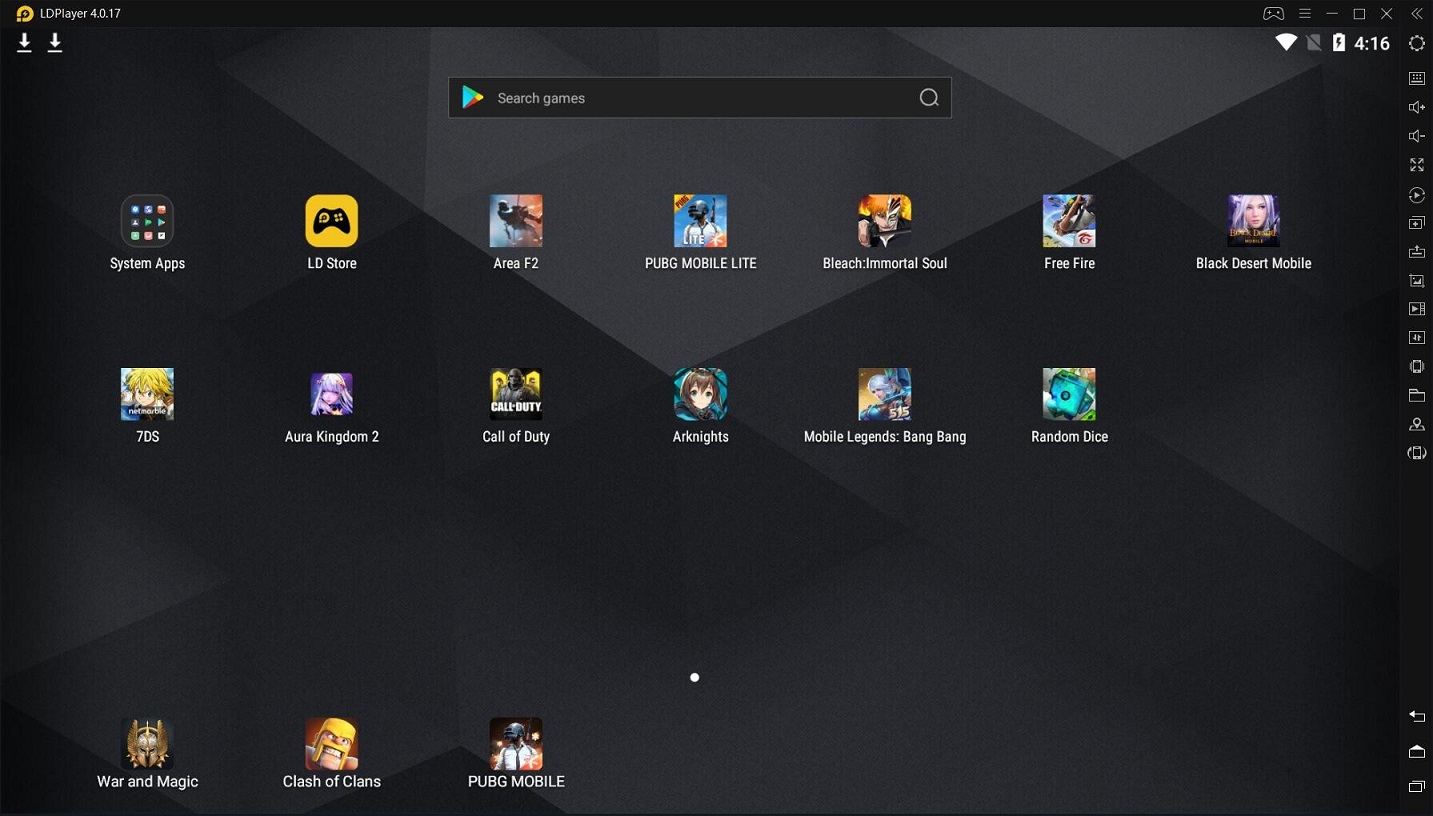Click the Google Play logo in search bar
The height and width of the screenshot is (816, 1433).
pyautogui.click(x=472, y=98)
